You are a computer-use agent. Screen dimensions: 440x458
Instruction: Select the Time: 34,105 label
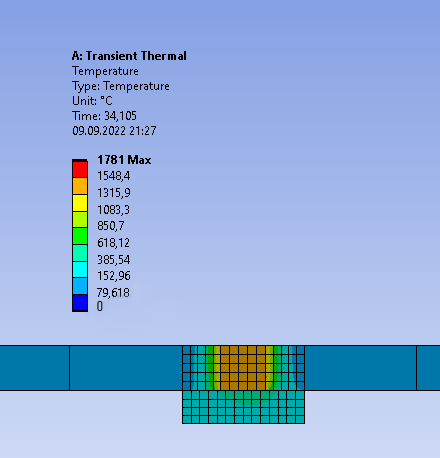pos(104,116)
